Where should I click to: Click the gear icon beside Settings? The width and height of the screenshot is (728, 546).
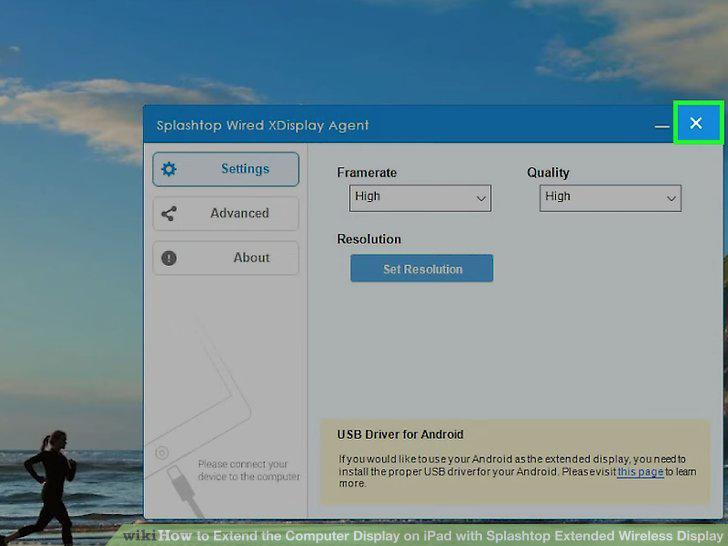point(169,169)
